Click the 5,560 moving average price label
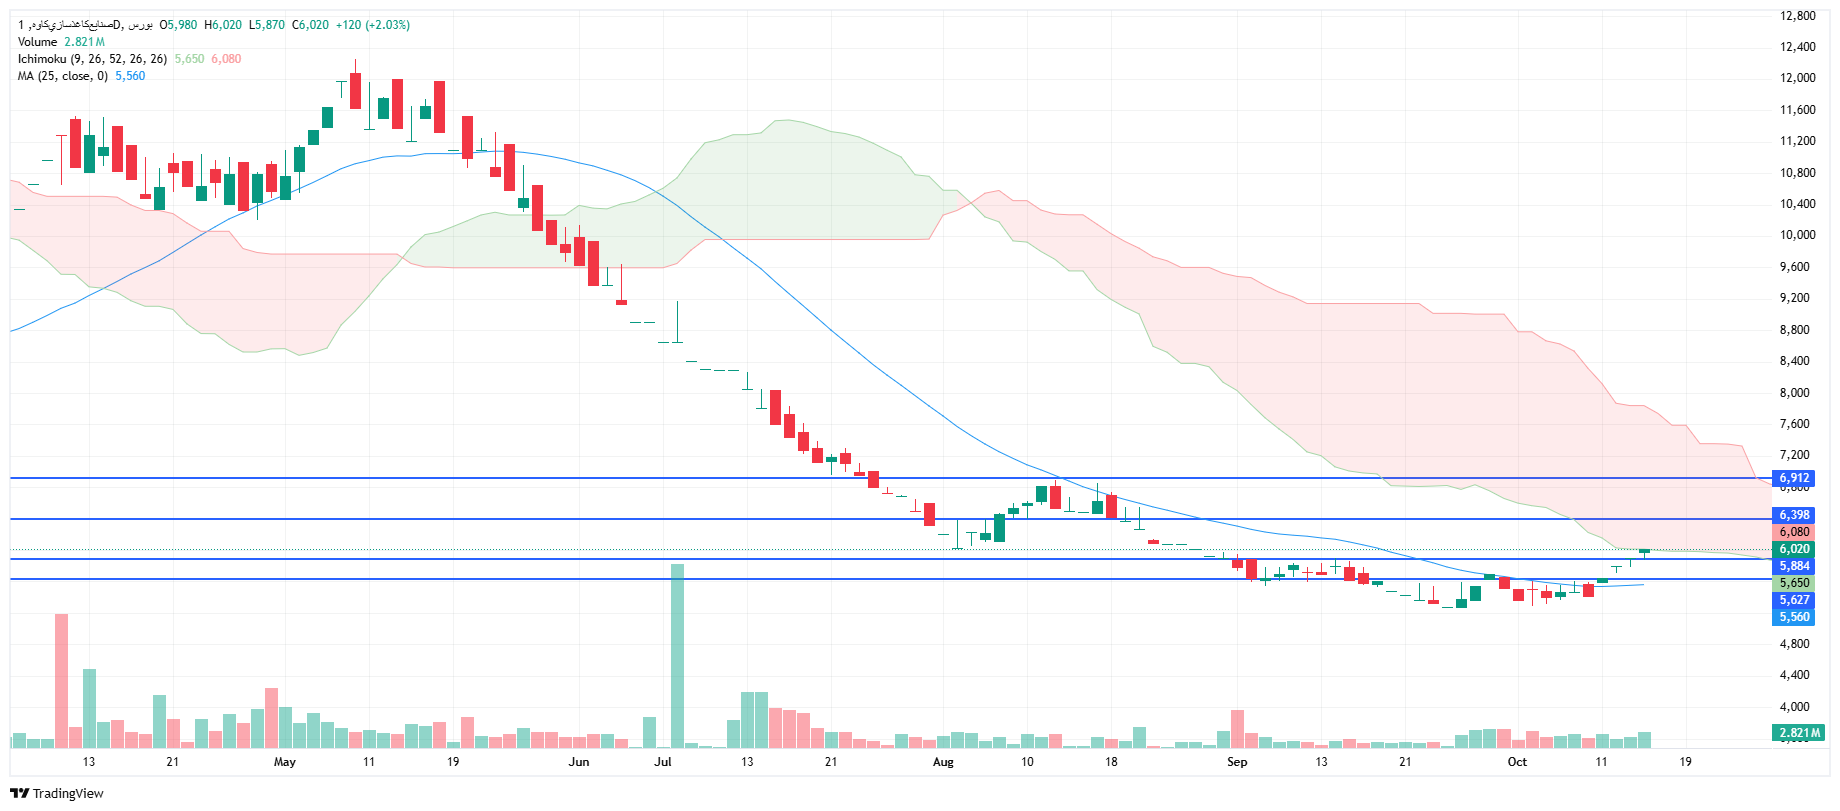This screenshot has width=1840, height=811. click(1794, 617)
